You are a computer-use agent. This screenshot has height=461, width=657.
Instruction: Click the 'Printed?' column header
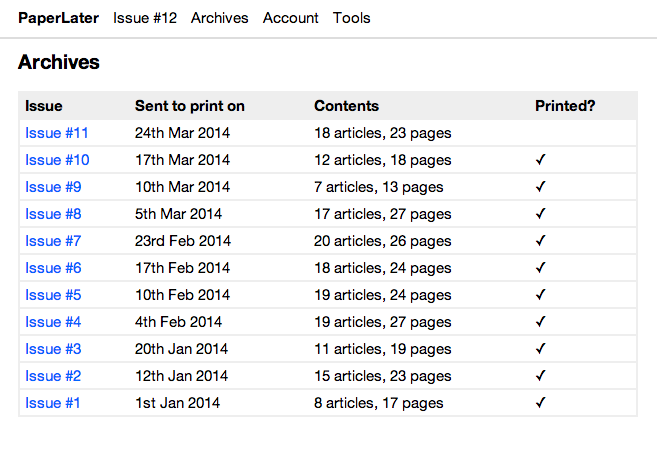pyautogui.click(x=565, y=106)
